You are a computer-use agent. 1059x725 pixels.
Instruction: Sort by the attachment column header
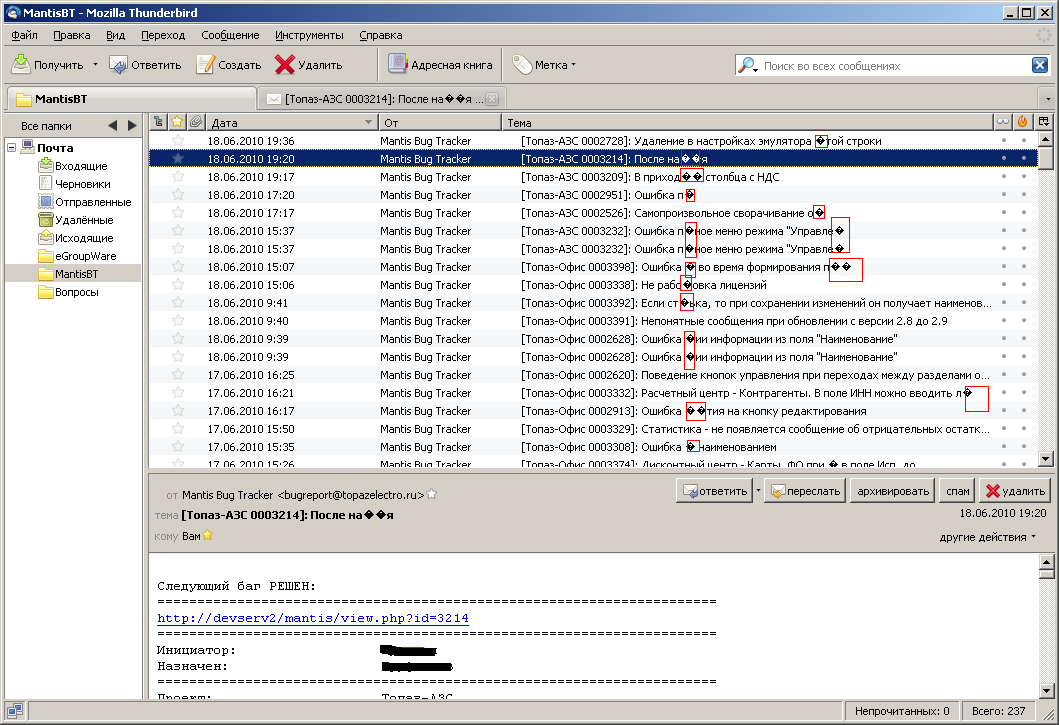tap(196, 122)
